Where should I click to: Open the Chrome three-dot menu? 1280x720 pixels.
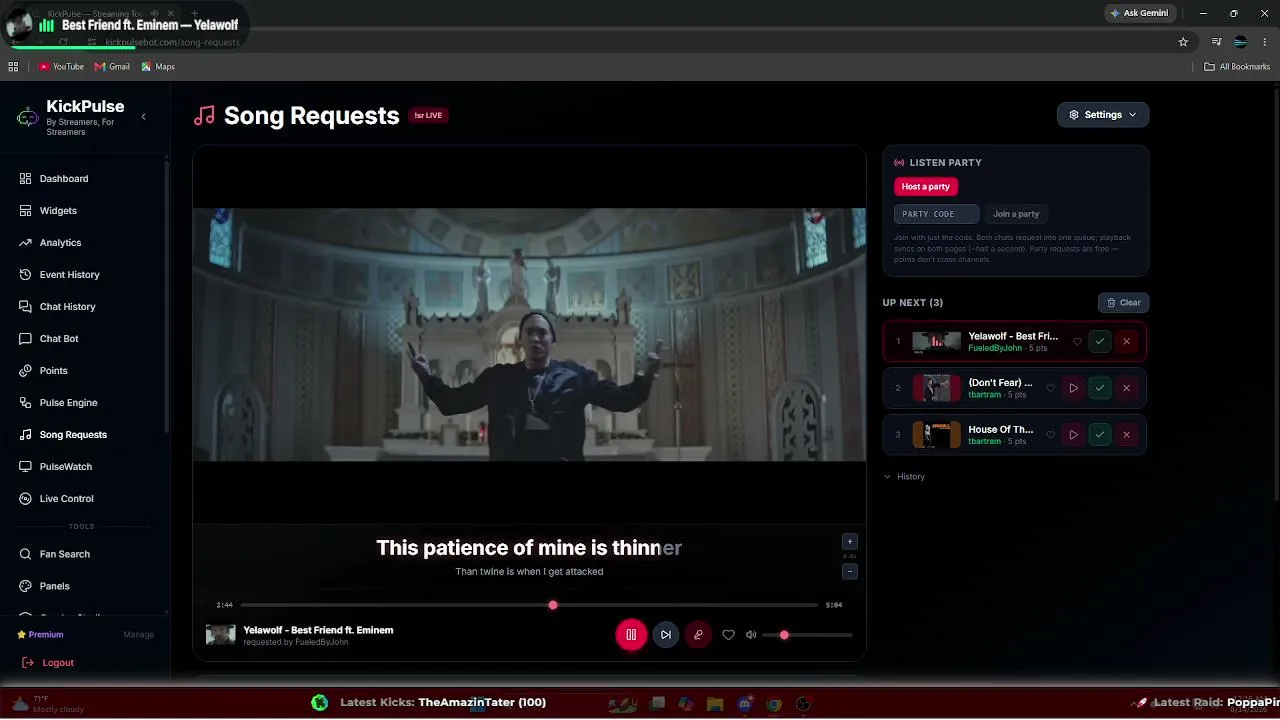1265,42
